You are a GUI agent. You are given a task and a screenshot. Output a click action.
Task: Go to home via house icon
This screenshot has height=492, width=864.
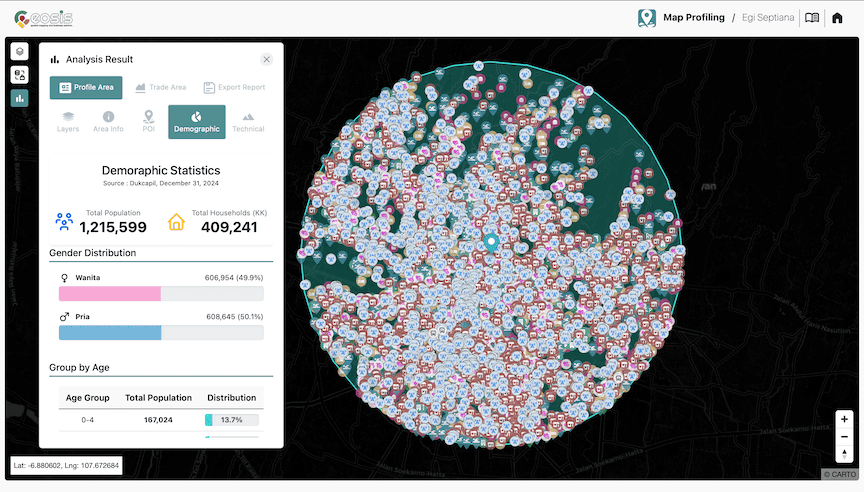point(838,18)
